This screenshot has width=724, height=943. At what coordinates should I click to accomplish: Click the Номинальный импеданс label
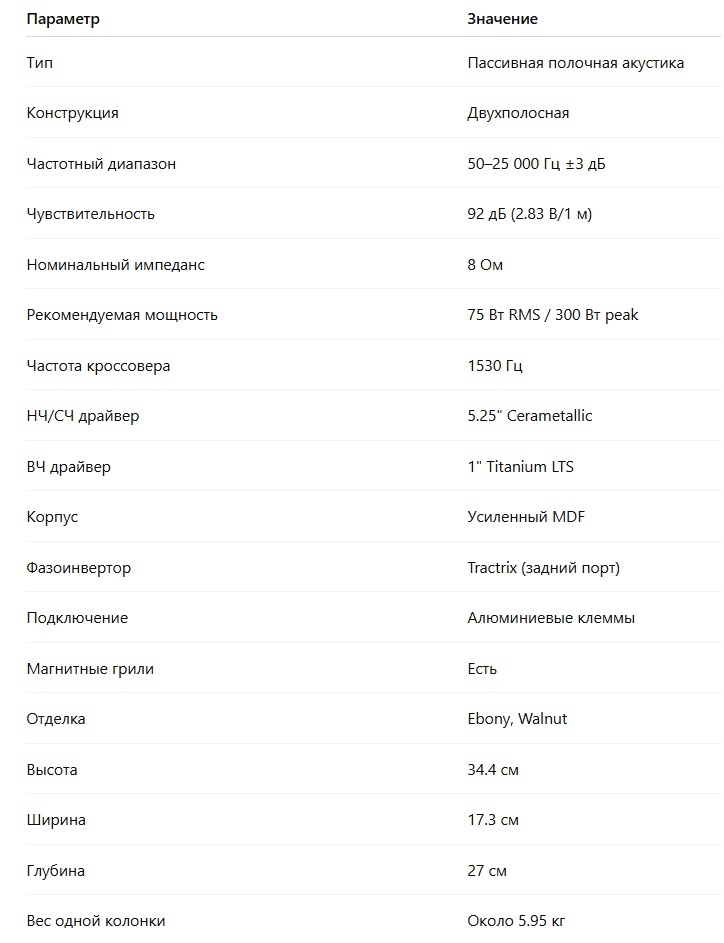[x=115, y=265]
